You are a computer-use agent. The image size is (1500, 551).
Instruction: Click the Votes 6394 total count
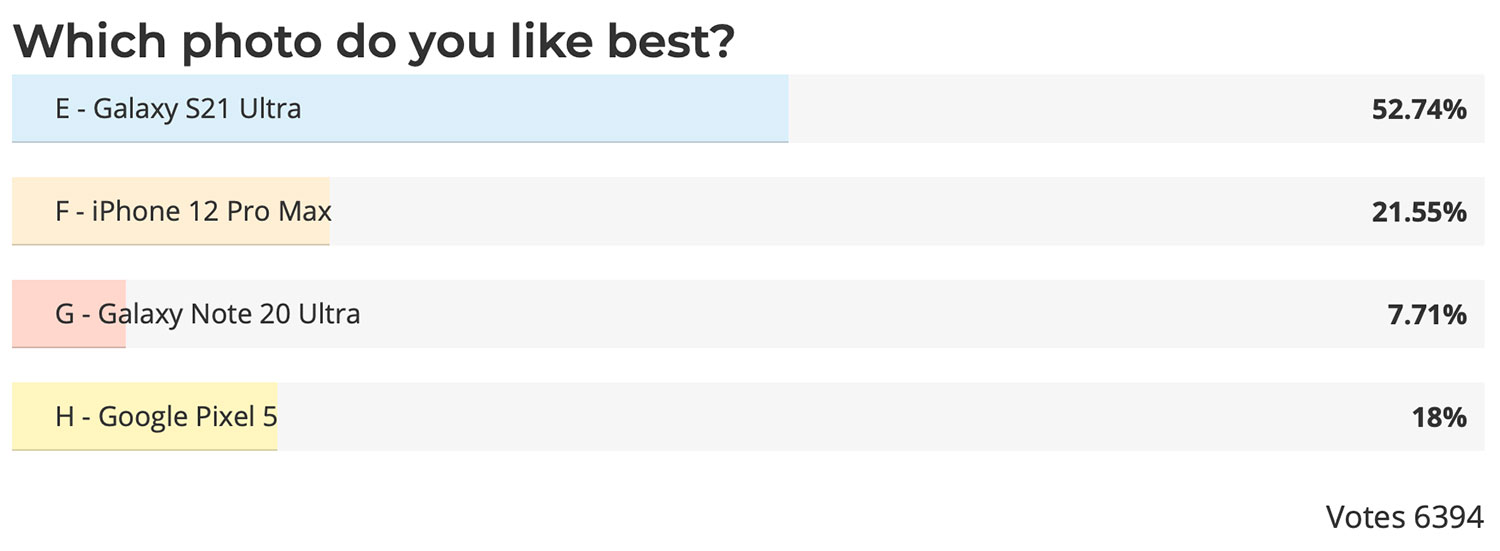1404,517
